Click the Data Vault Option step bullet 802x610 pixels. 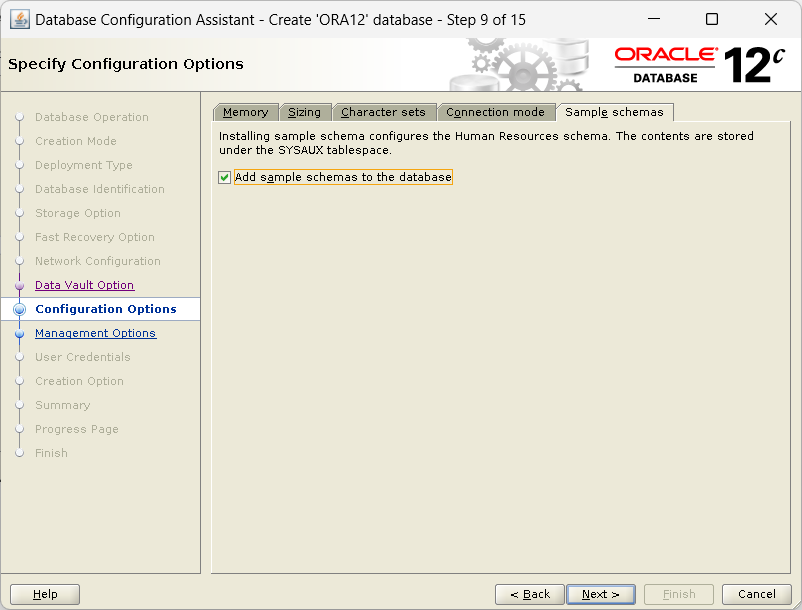[x=19, y=286]
